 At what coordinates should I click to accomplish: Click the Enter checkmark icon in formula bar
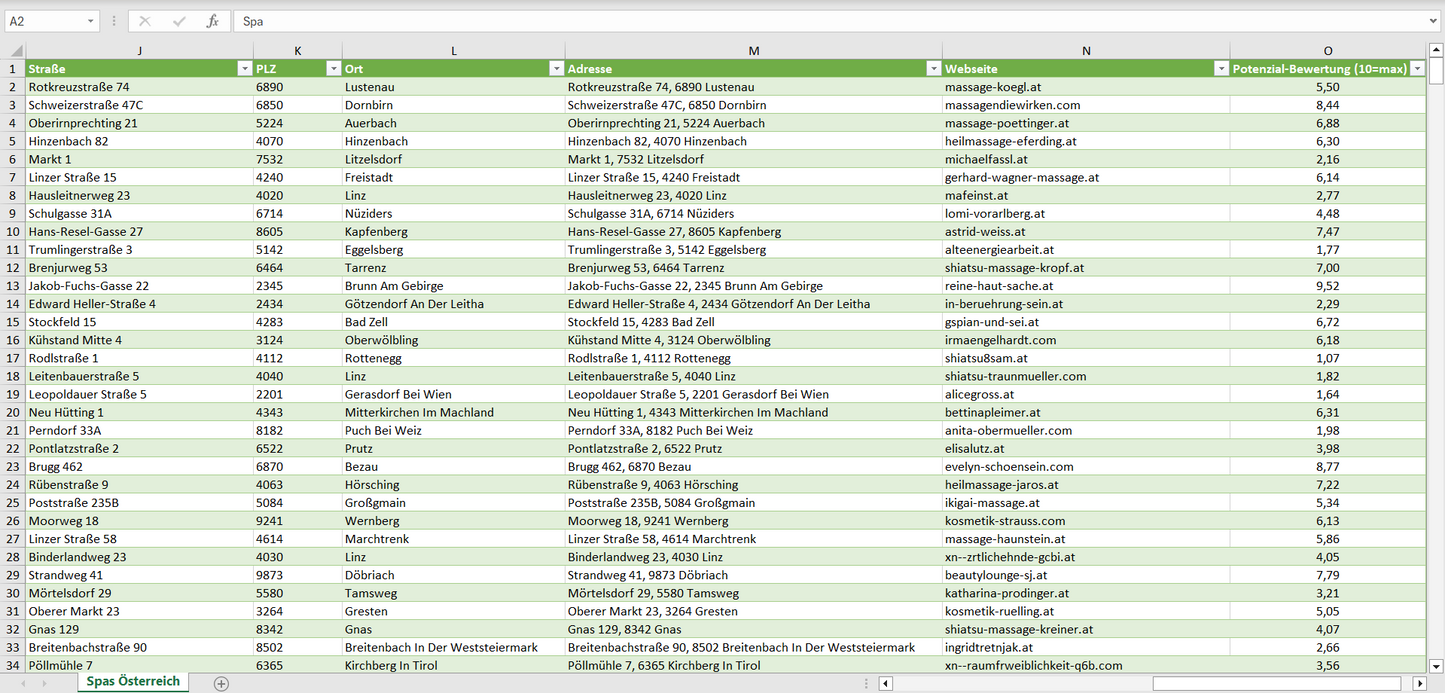point(179,21)
